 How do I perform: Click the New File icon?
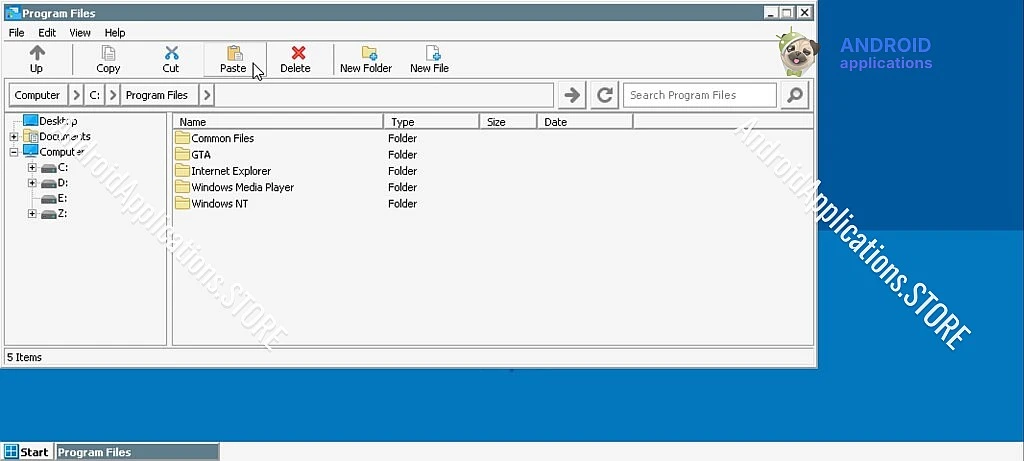pos(430,54)
